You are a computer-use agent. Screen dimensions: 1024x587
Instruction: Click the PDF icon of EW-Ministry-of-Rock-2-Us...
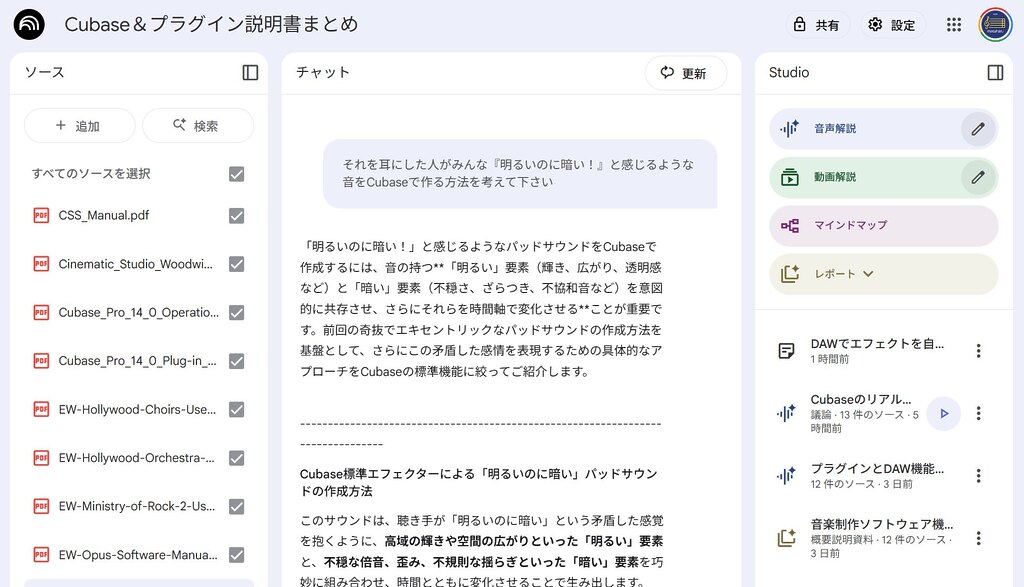[x=41, y=506]
